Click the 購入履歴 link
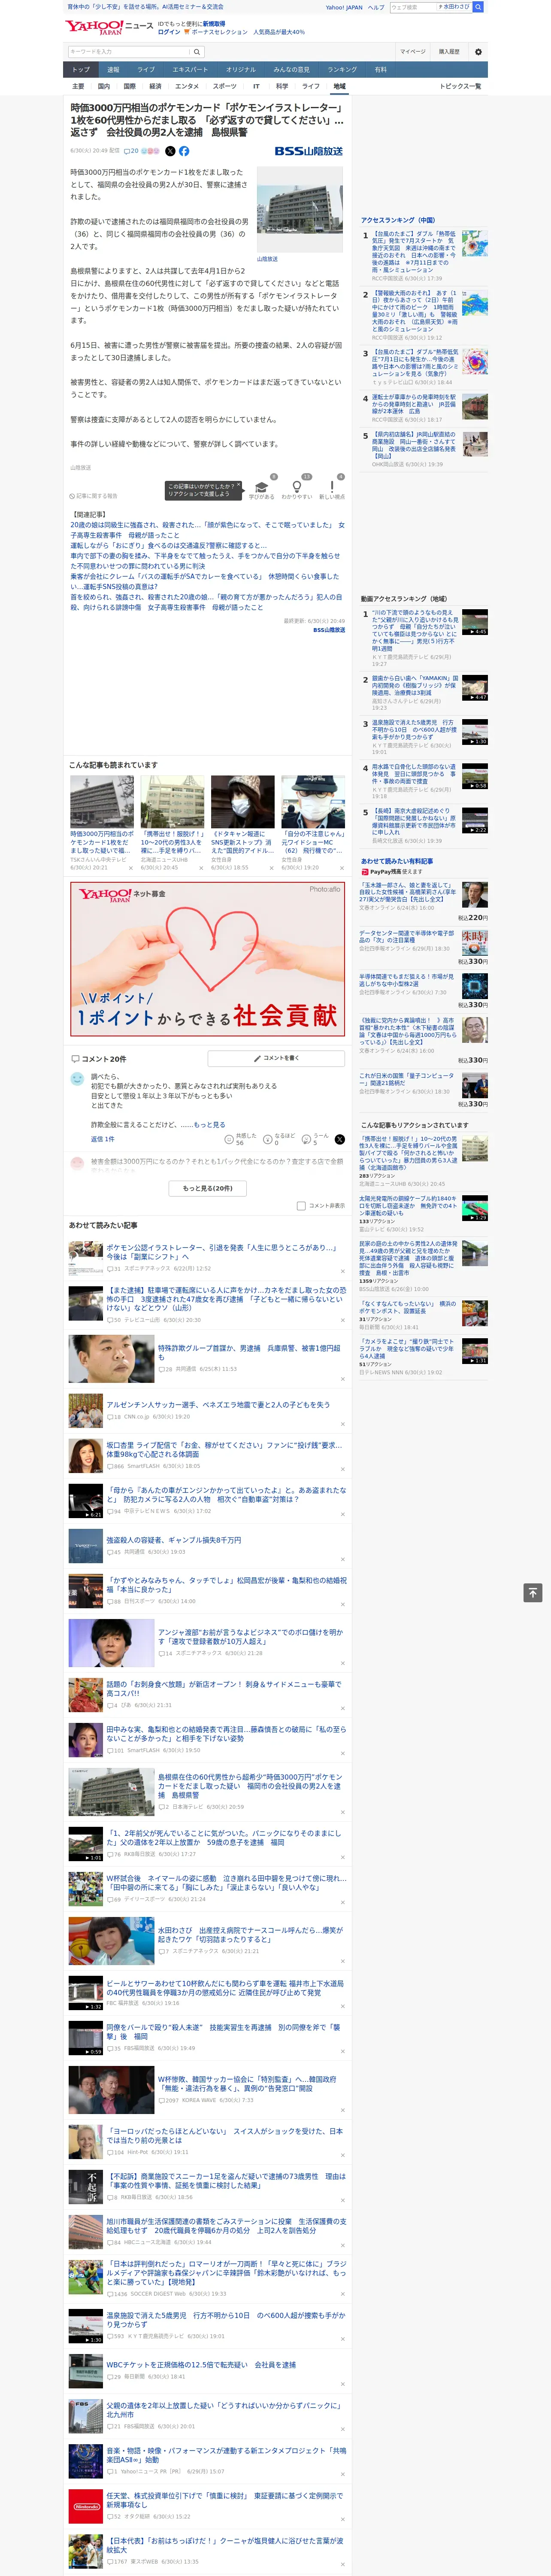This screenshot has height=2576, width=551. pyautogui.click(x=449, y=52)
